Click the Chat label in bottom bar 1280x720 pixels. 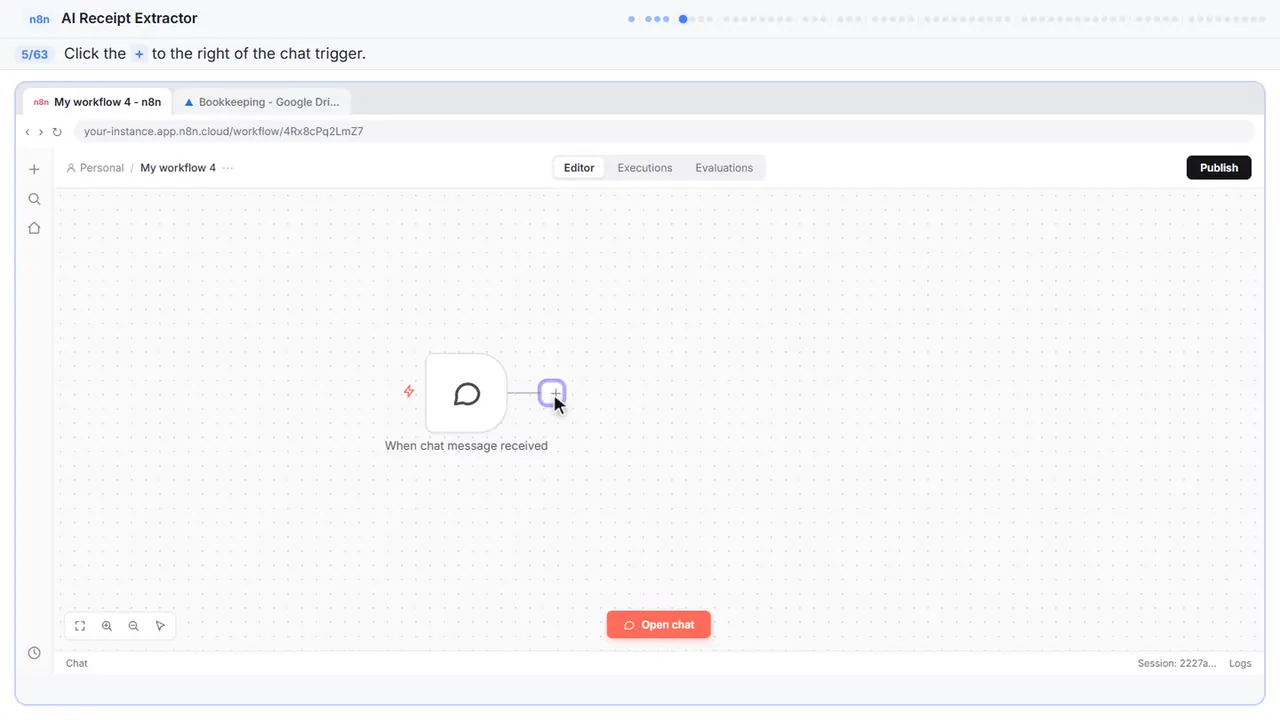[x=77, y=664]
